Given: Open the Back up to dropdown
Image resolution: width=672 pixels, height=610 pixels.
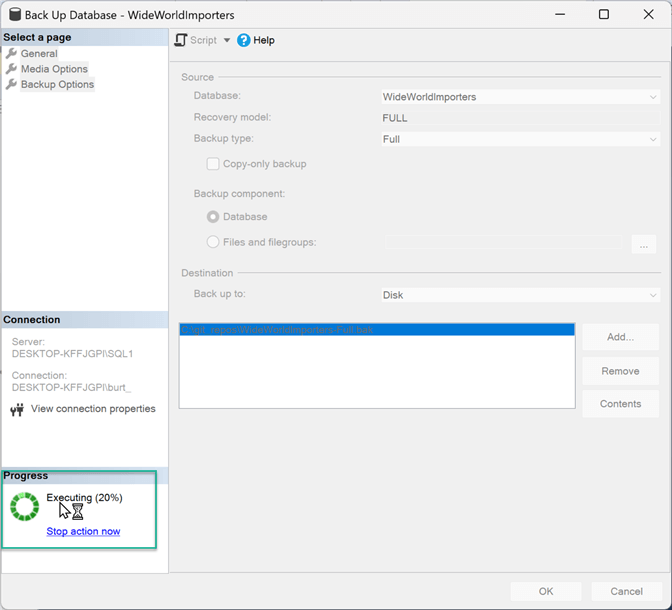Looking at the screenshot, I should pos(520,295).
